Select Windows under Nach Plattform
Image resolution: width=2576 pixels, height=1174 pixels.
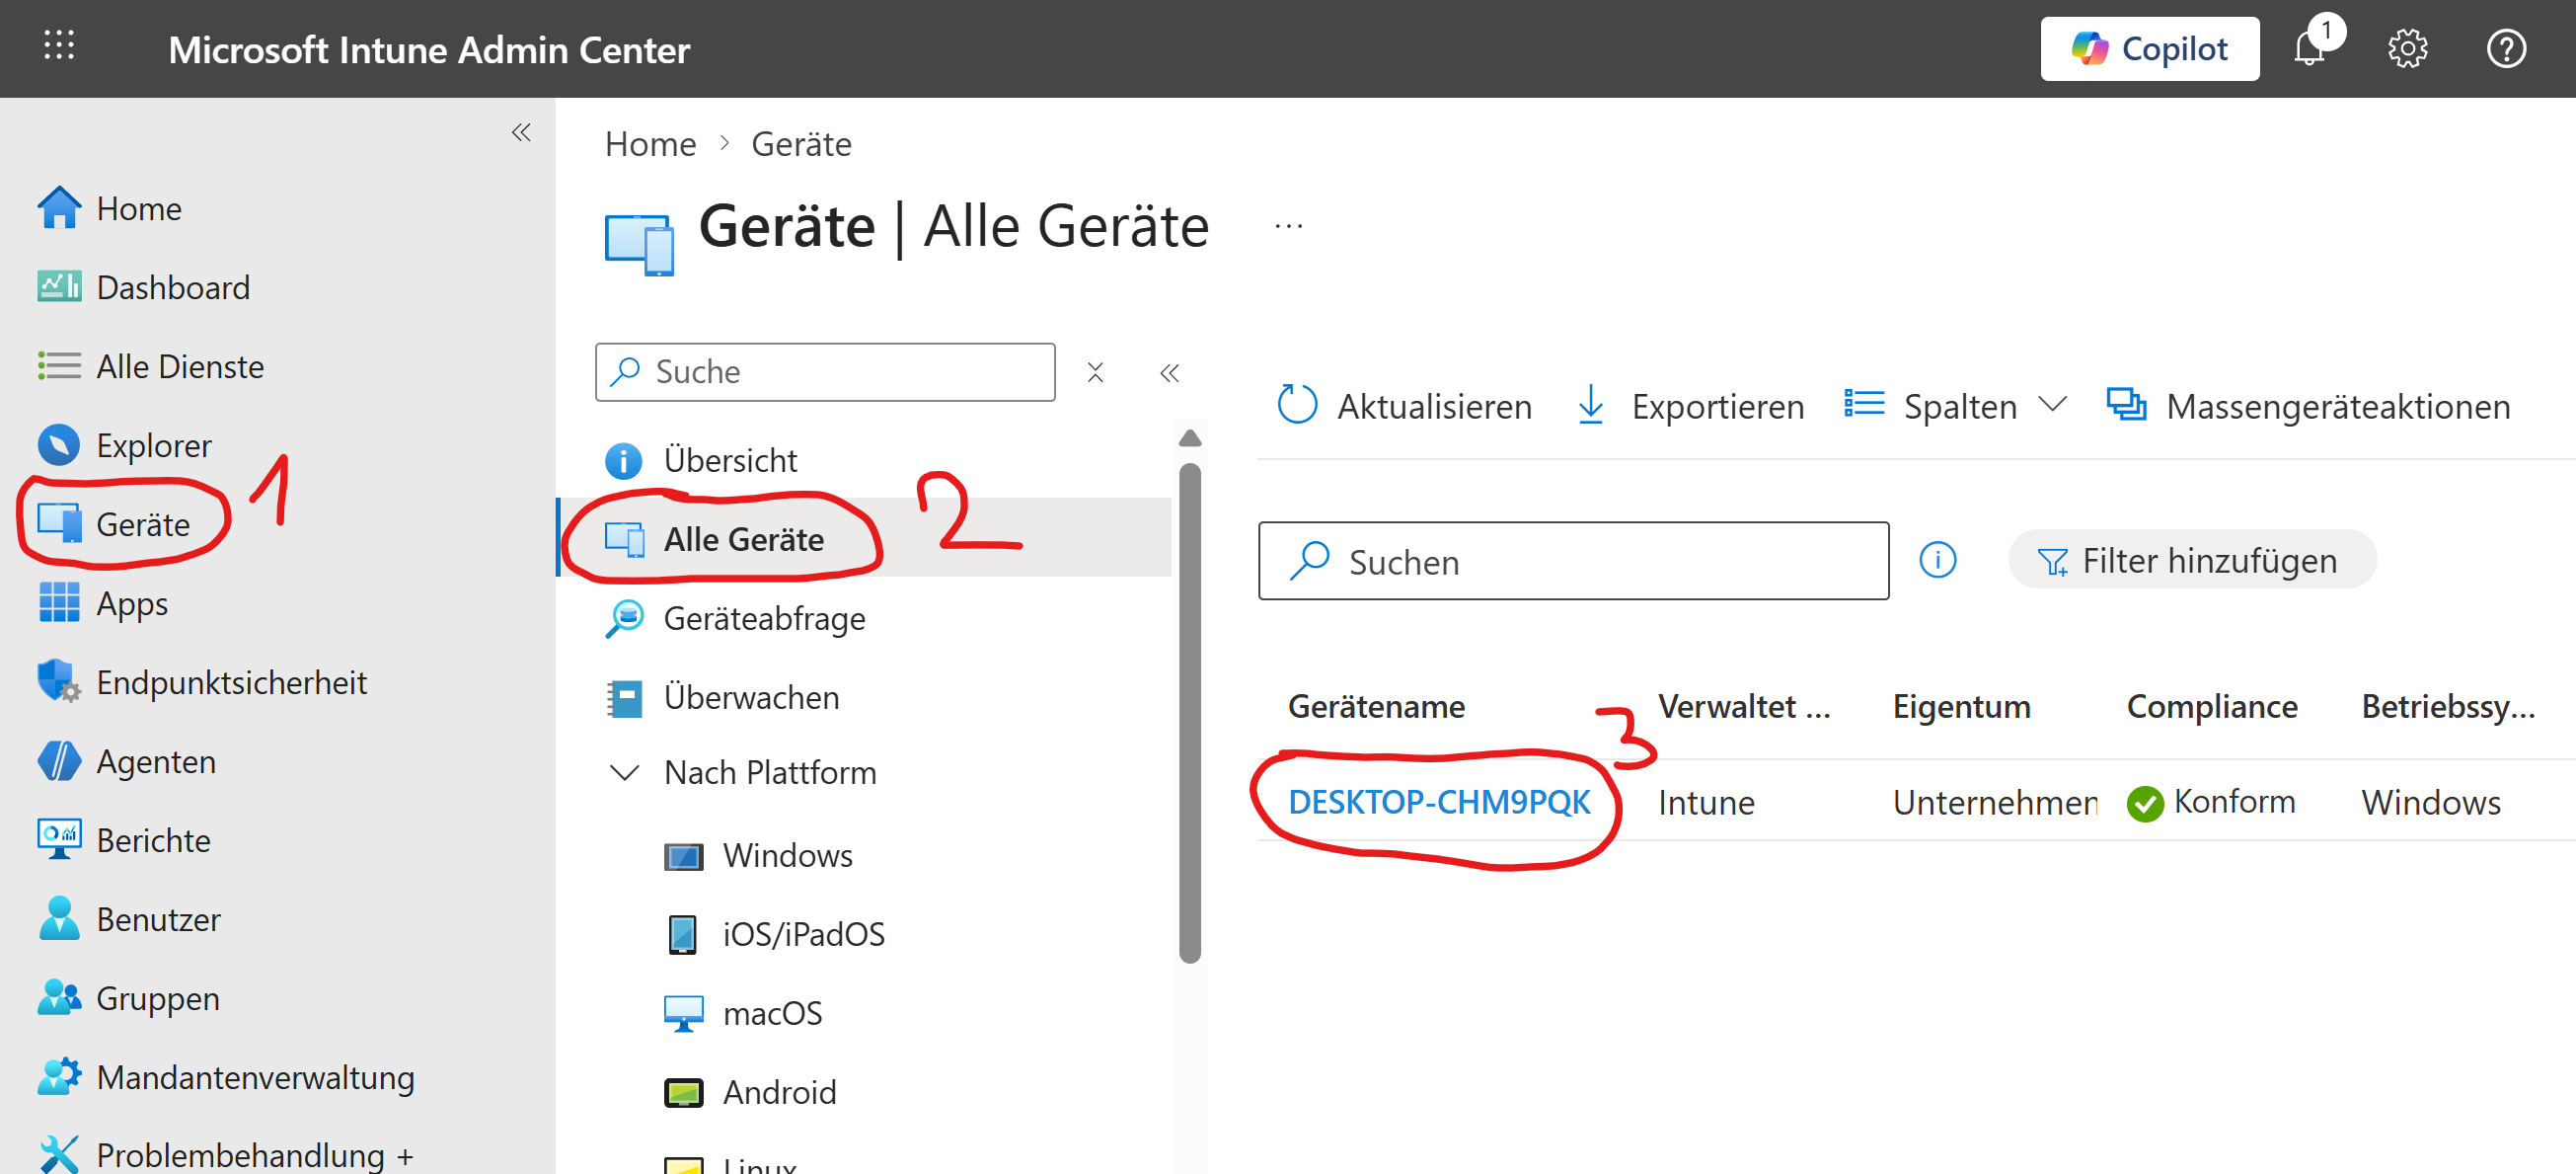point(787,855)
